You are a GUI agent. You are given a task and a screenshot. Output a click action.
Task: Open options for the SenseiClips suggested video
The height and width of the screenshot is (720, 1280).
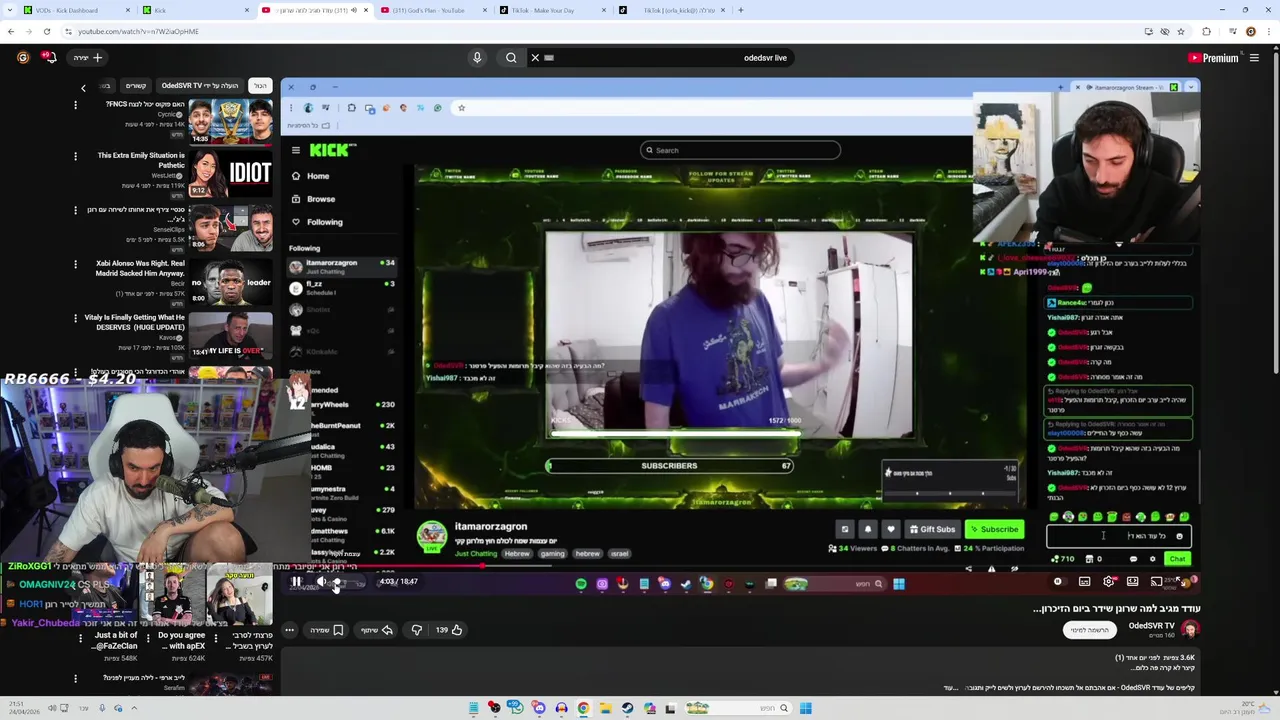coord(75,210)
